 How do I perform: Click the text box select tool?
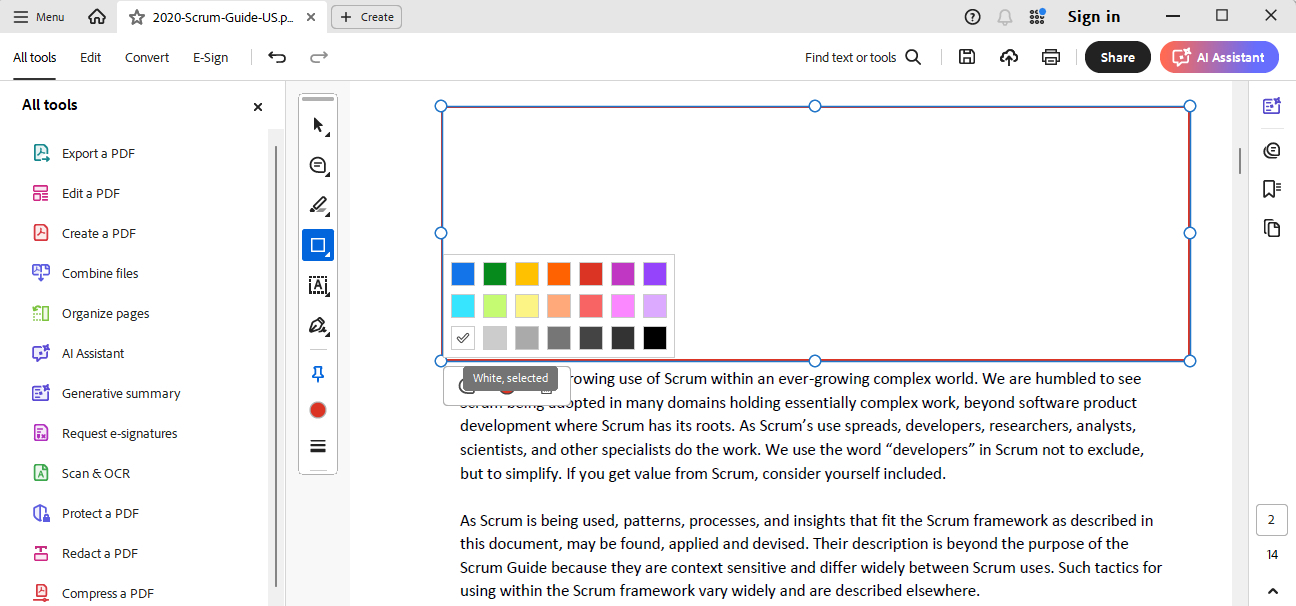[318, 286]
